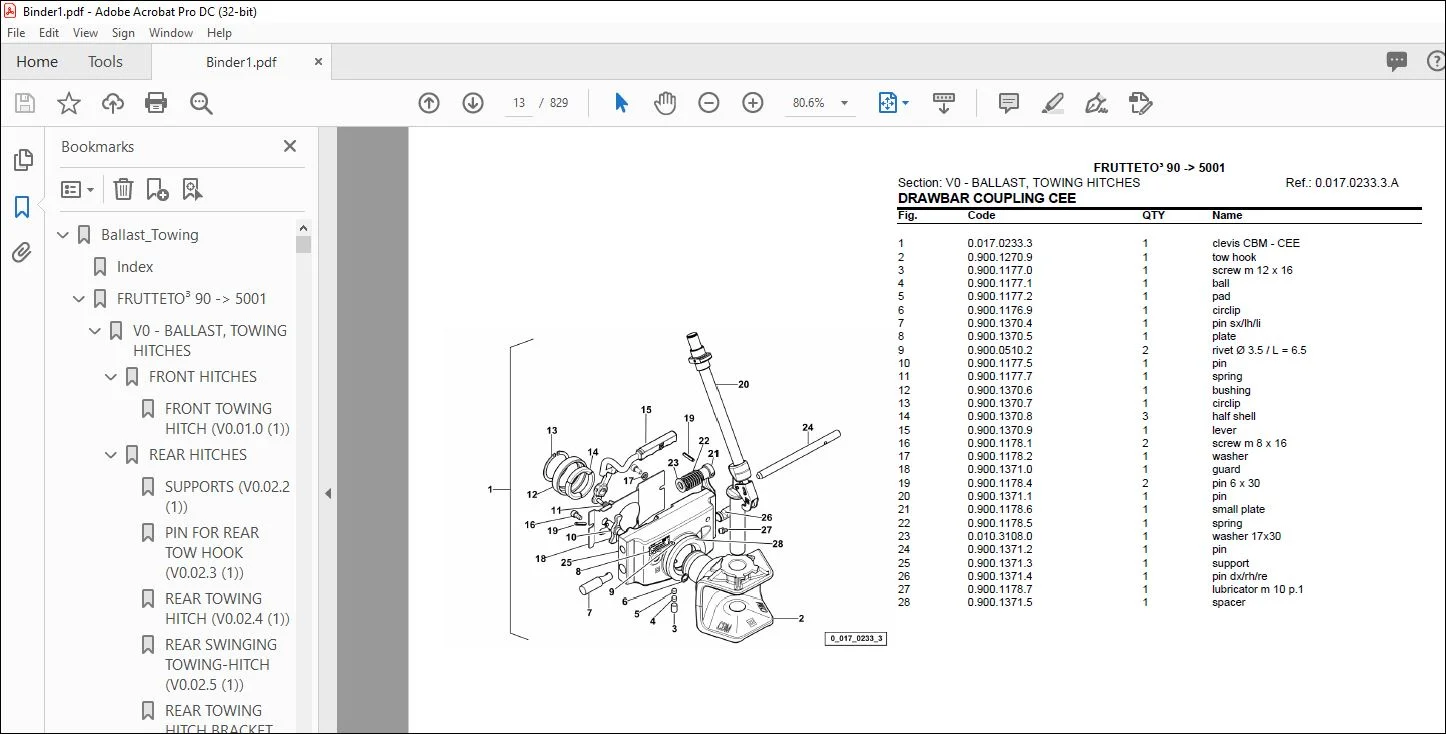Select the REAR HITCHES bookmark label
Viewport: 1446px width, 734px height.
[198, 455]
